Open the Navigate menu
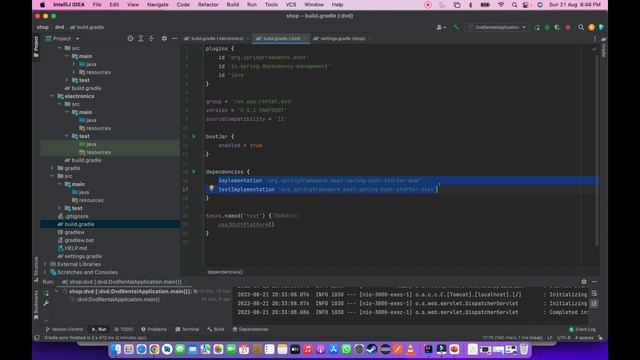 [158, 5]
